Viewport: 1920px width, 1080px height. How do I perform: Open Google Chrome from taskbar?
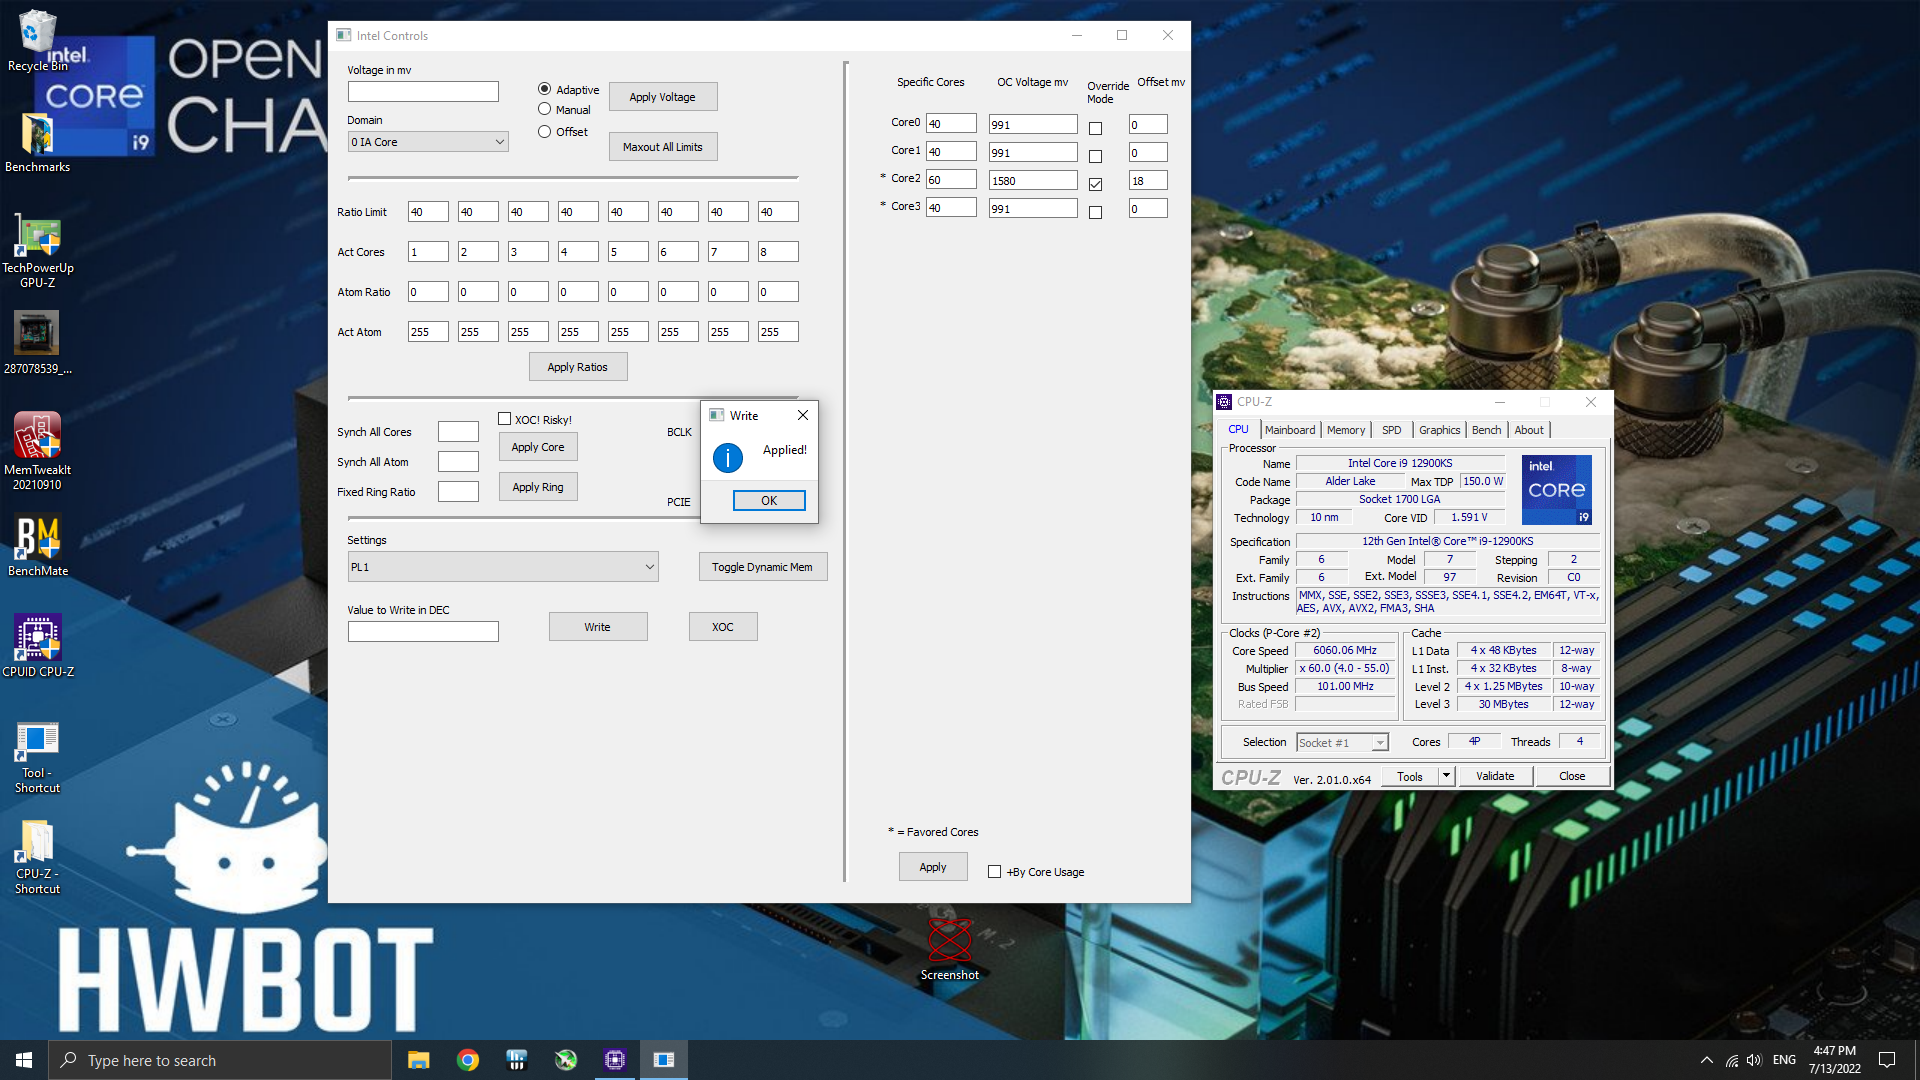click(467, 1060)
